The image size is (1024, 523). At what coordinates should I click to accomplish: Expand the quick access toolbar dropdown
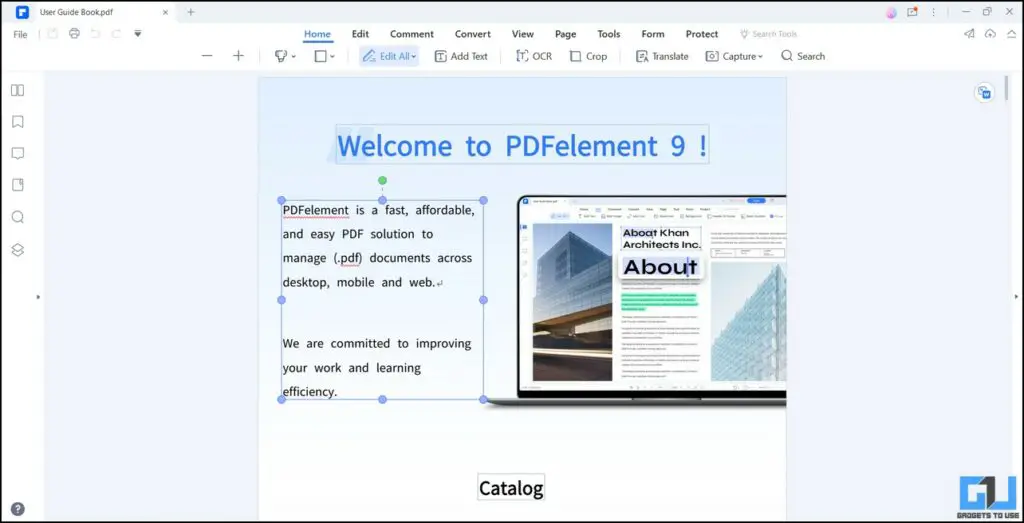[137, 33]
